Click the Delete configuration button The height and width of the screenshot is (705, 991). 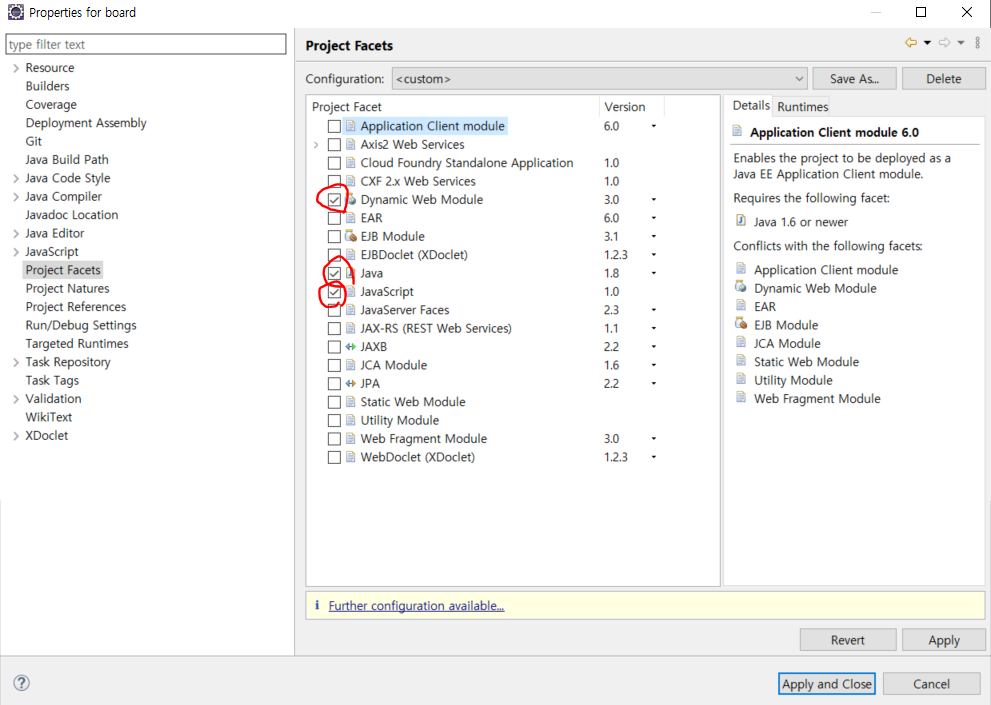pos(944,79)
